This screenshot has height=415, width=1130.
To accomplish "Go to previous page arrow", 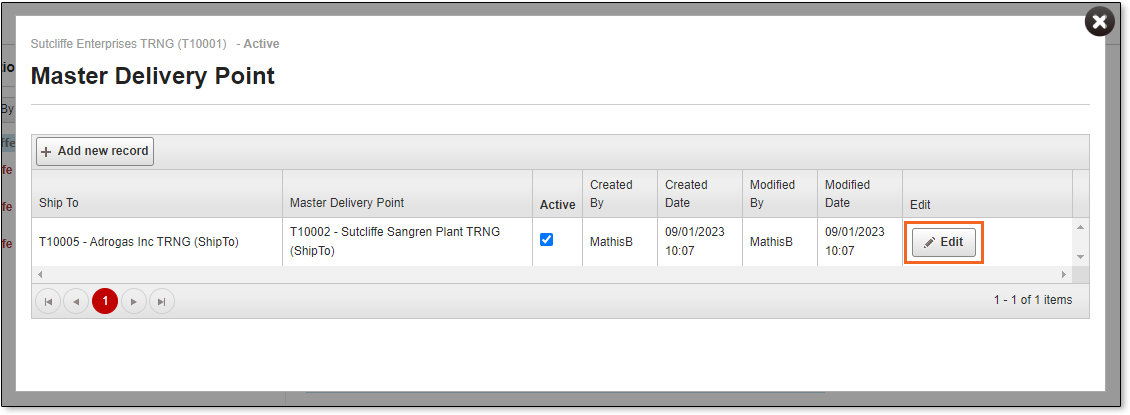I will [76, 301].
